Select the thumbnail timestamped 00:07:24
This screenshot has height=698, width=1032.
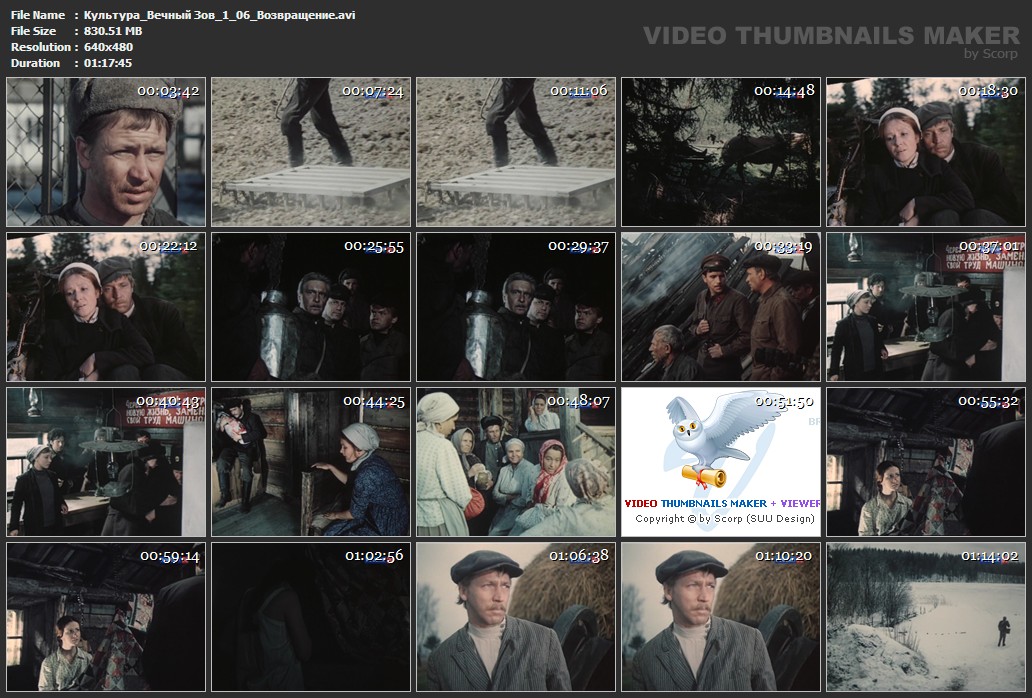coord(311,152)
